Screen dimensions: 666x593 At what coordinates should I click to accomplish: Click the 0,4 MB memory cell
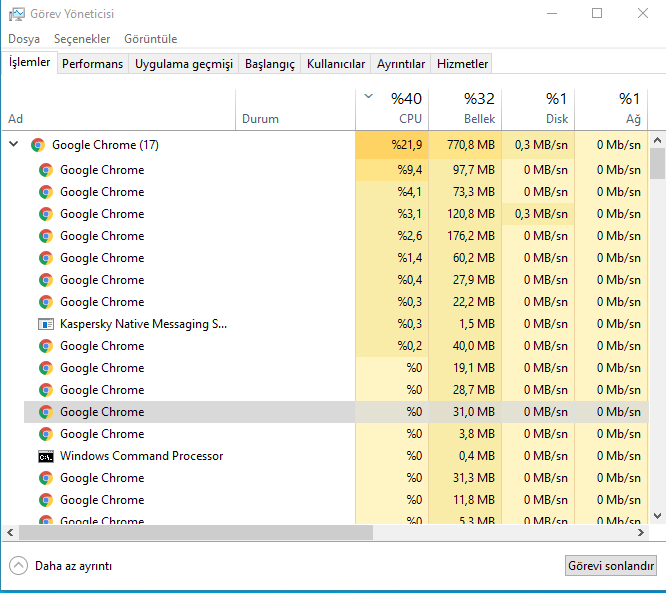(465, 456)
